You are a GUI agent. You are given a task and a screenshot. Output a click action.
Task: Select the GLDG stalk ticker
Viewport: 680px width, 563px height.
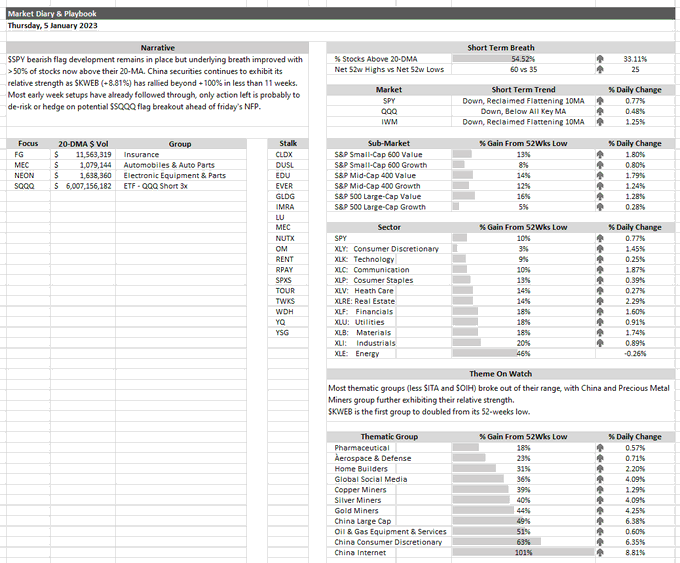click(x=288, y=196)
